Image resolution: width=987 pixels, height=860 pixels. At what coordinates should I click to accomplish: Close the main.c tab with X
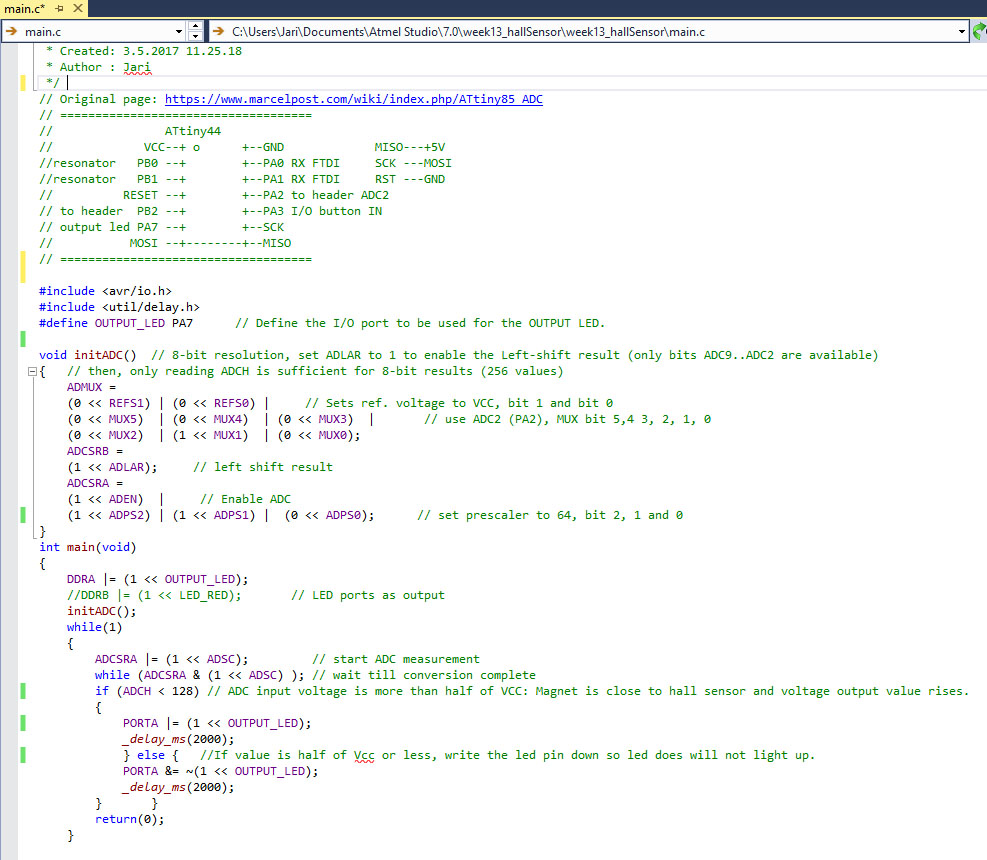tap(78, 8)
